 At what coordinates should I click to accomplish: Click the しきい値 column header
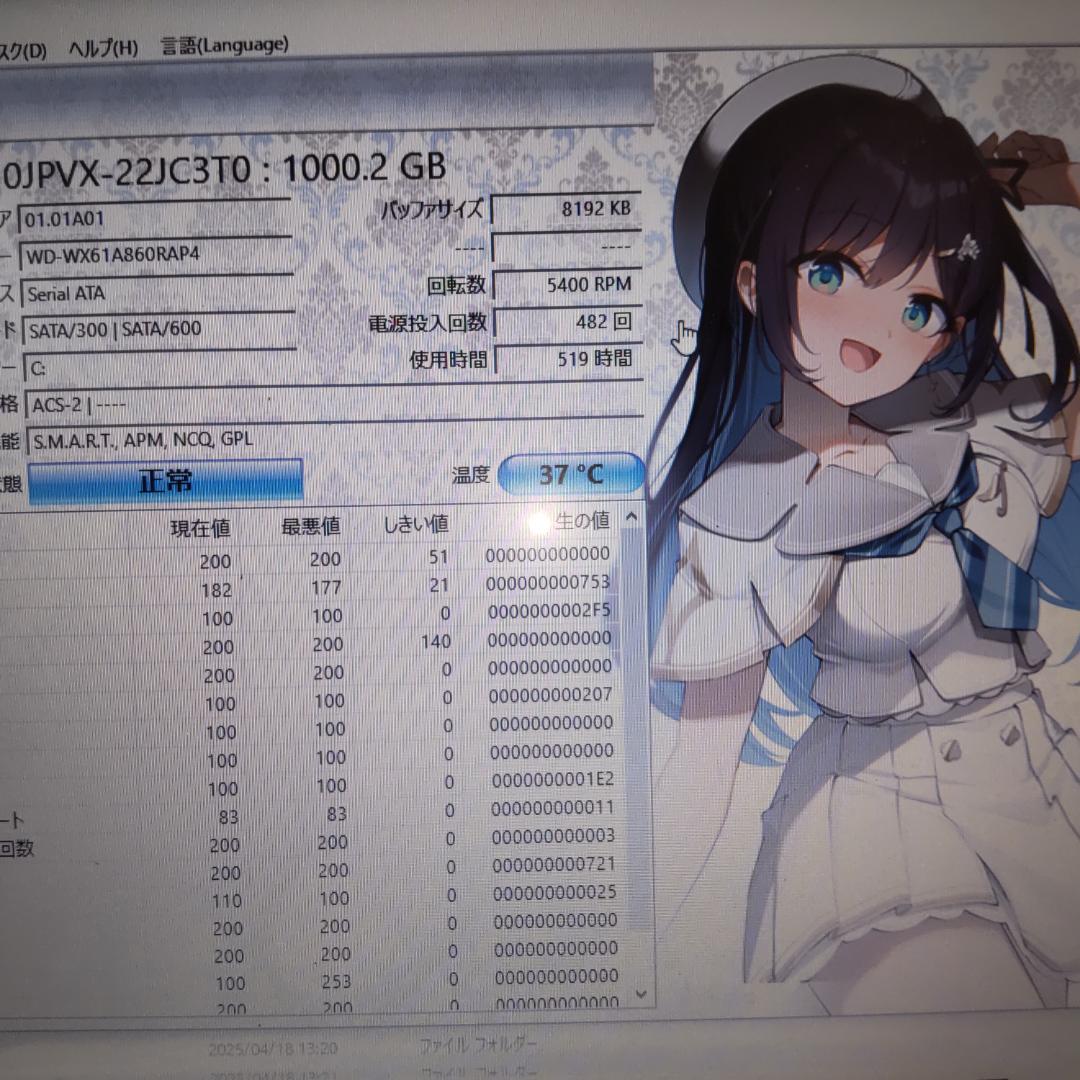(414, 522)
